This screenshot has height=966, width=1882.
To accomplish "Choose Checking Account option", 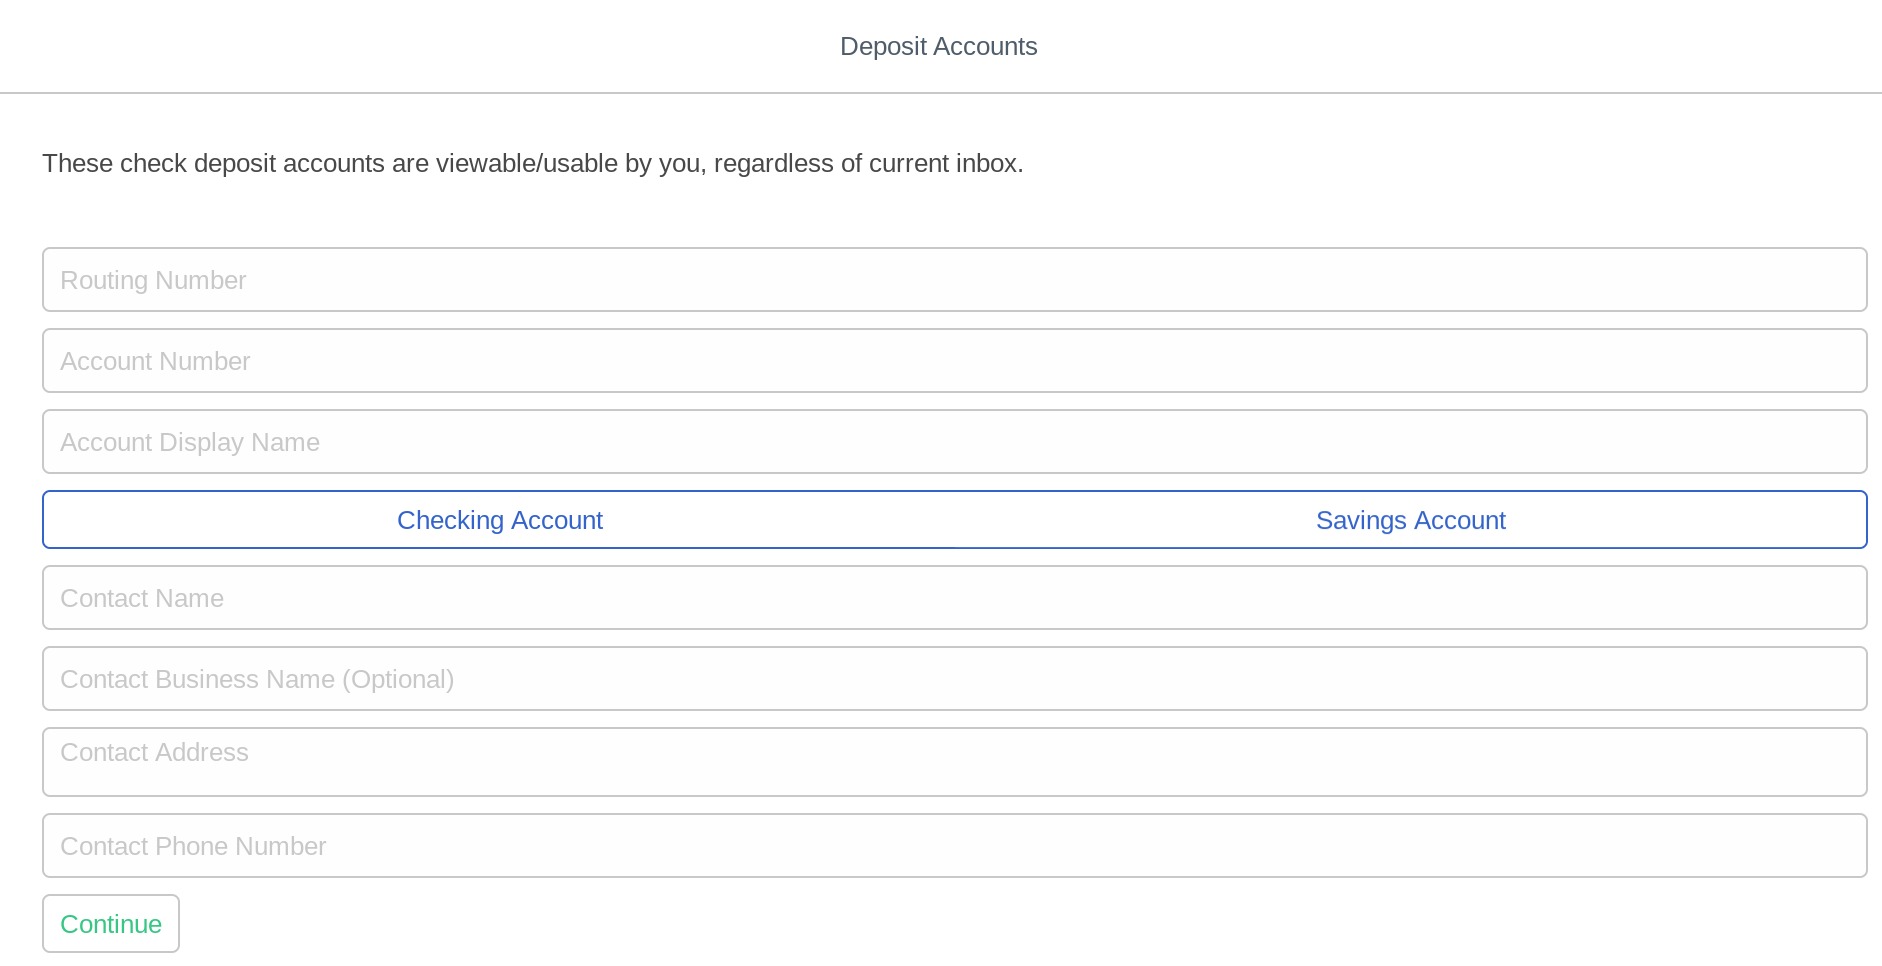I will pyautogui.click(x=499, y=520).
